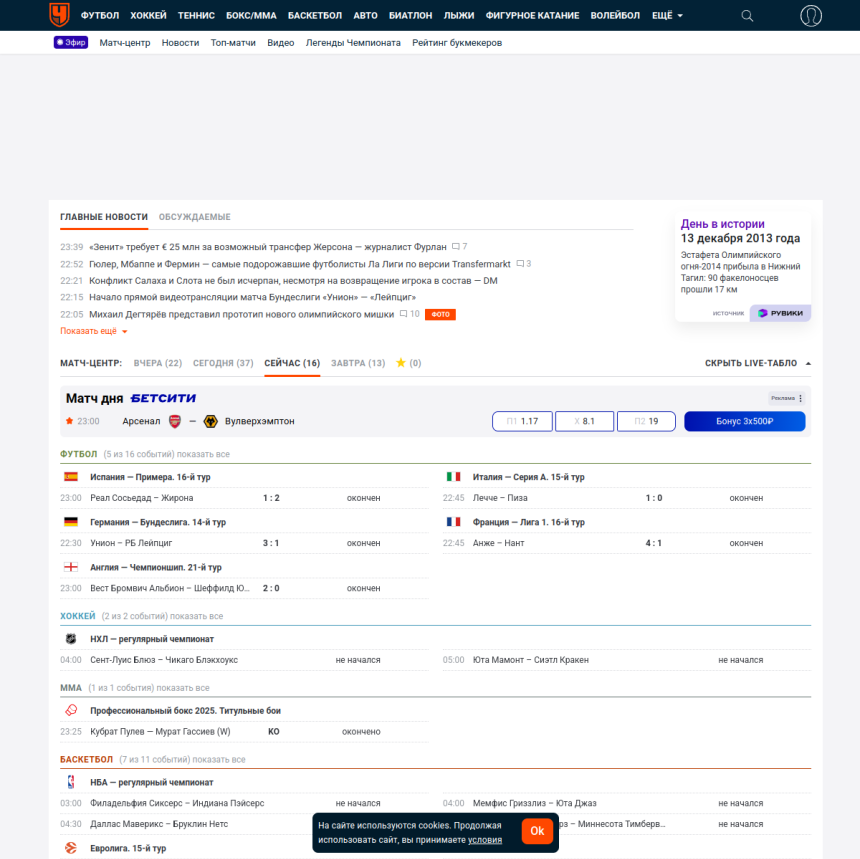Image resolution: width=860 pixels, height=859 pixels.
Task: Click the England flag next to Чемпионшип
Action: pyautogui.click(x=71, y=567)
